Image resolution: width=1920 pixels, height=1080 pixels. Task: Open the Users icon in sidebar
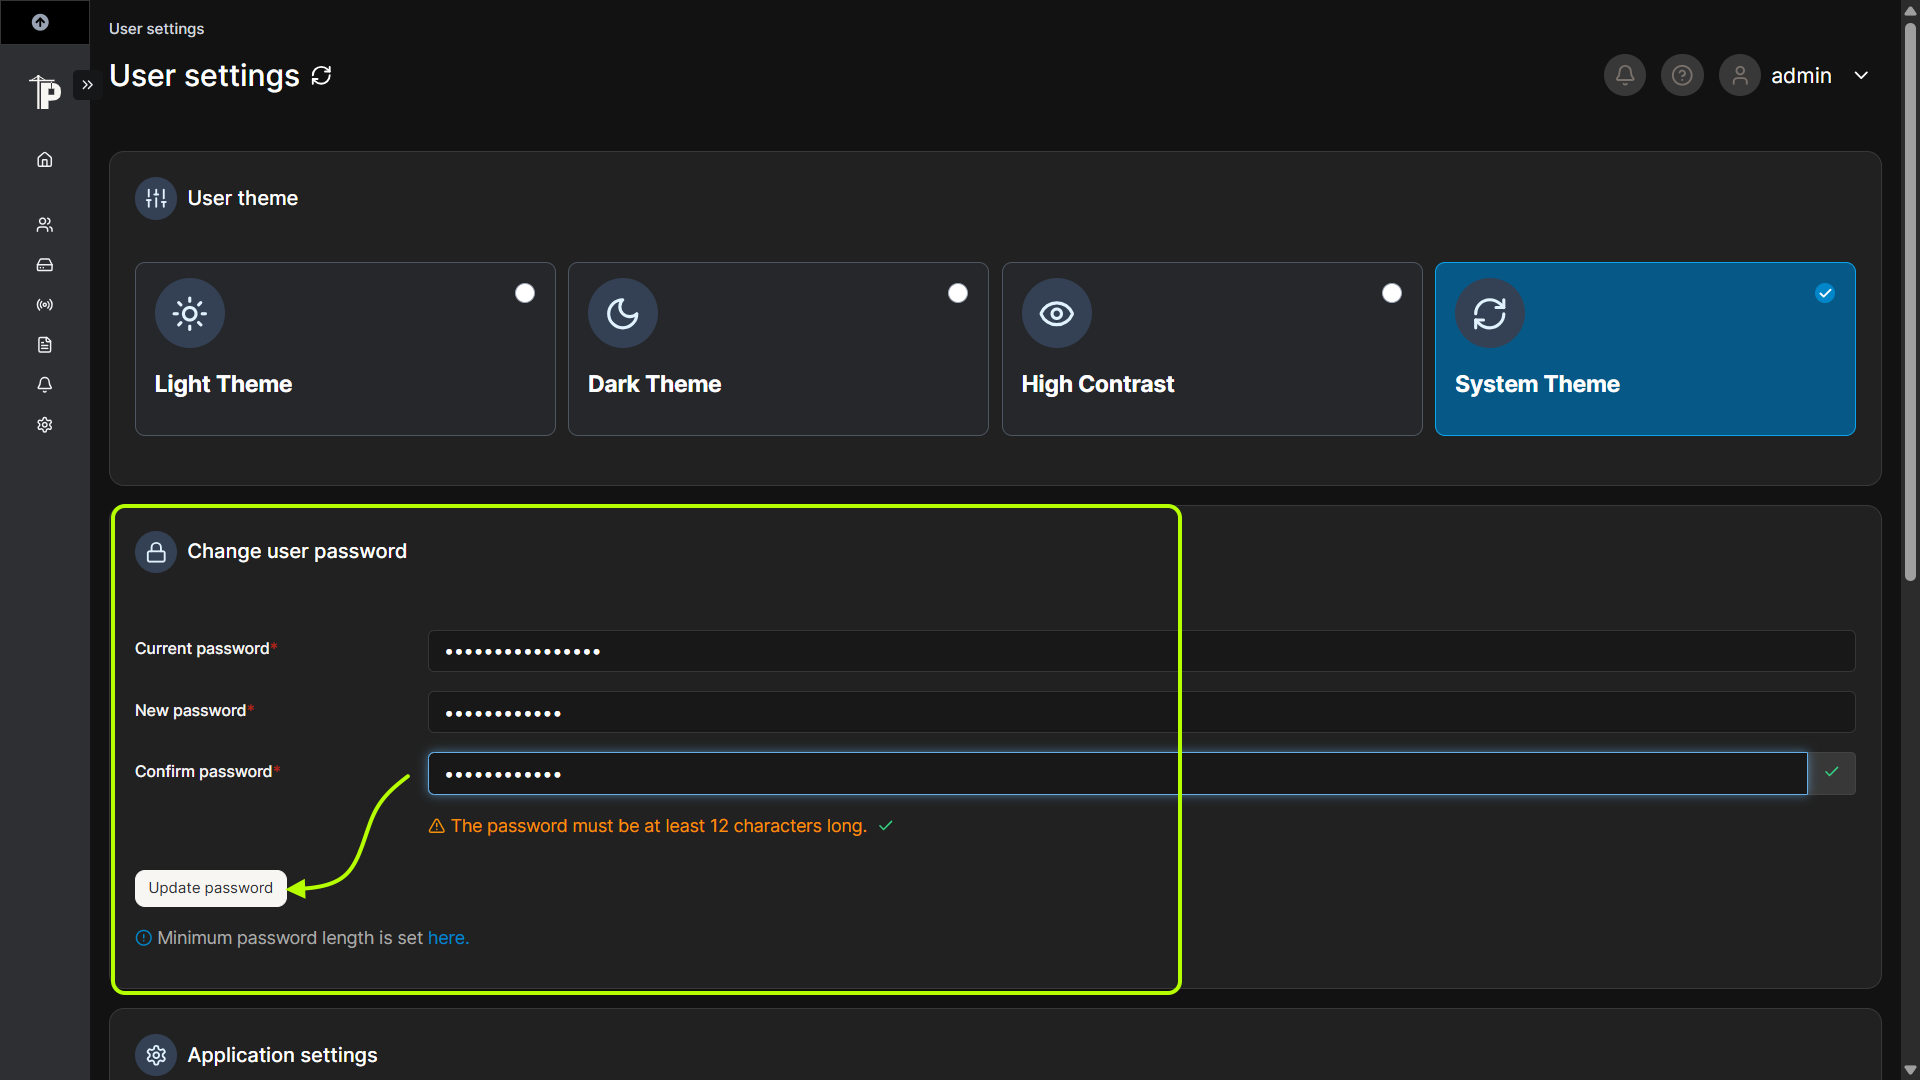tap(45, 225)
